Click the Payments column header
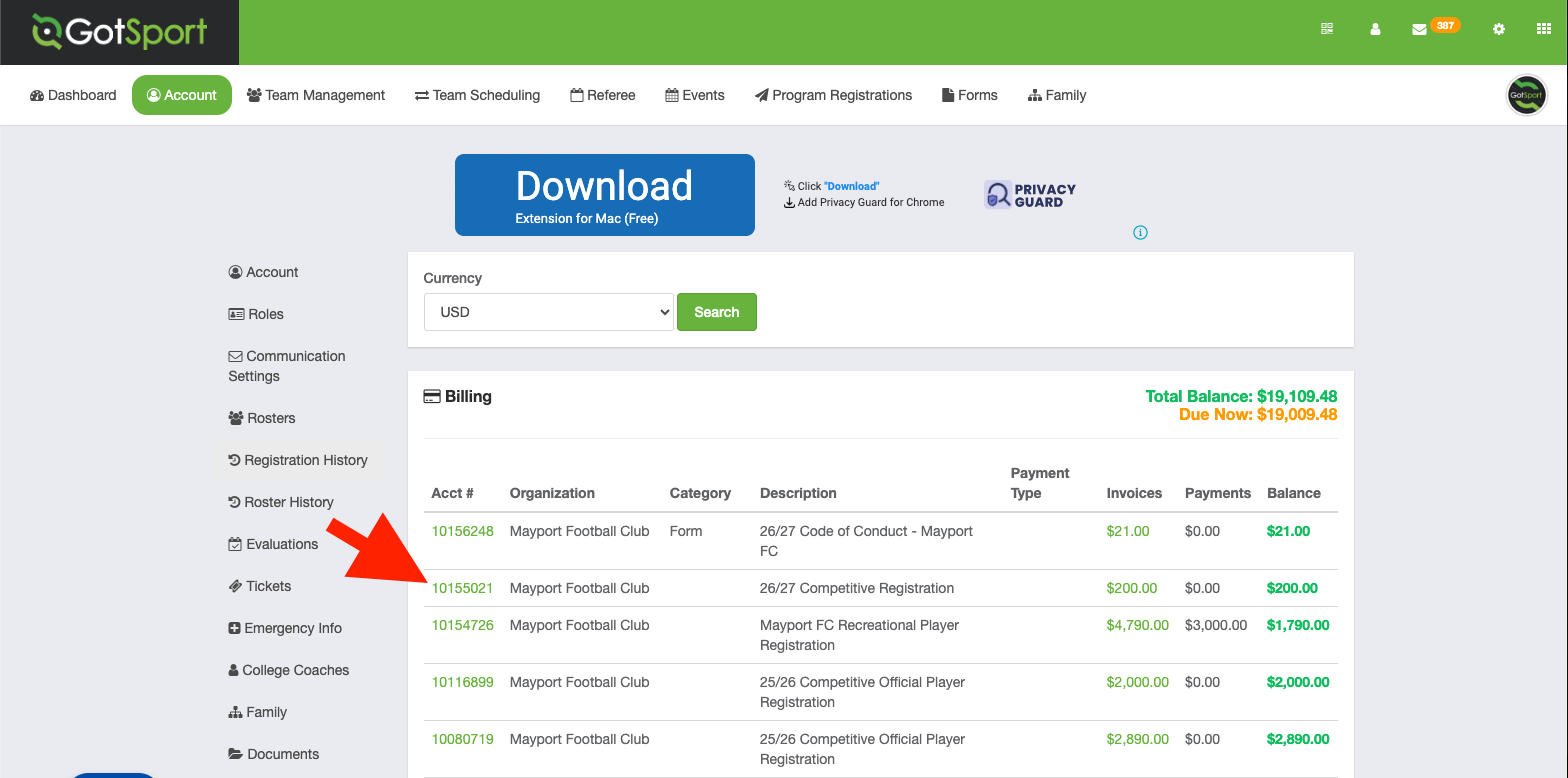1568x778 pixels. coord(1218,493)
